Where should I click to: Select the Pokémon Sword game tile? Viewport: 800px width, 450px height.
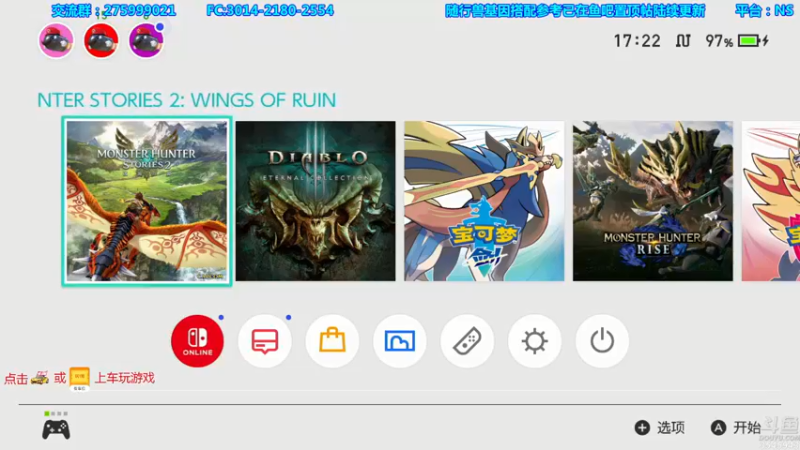point(484,201)
